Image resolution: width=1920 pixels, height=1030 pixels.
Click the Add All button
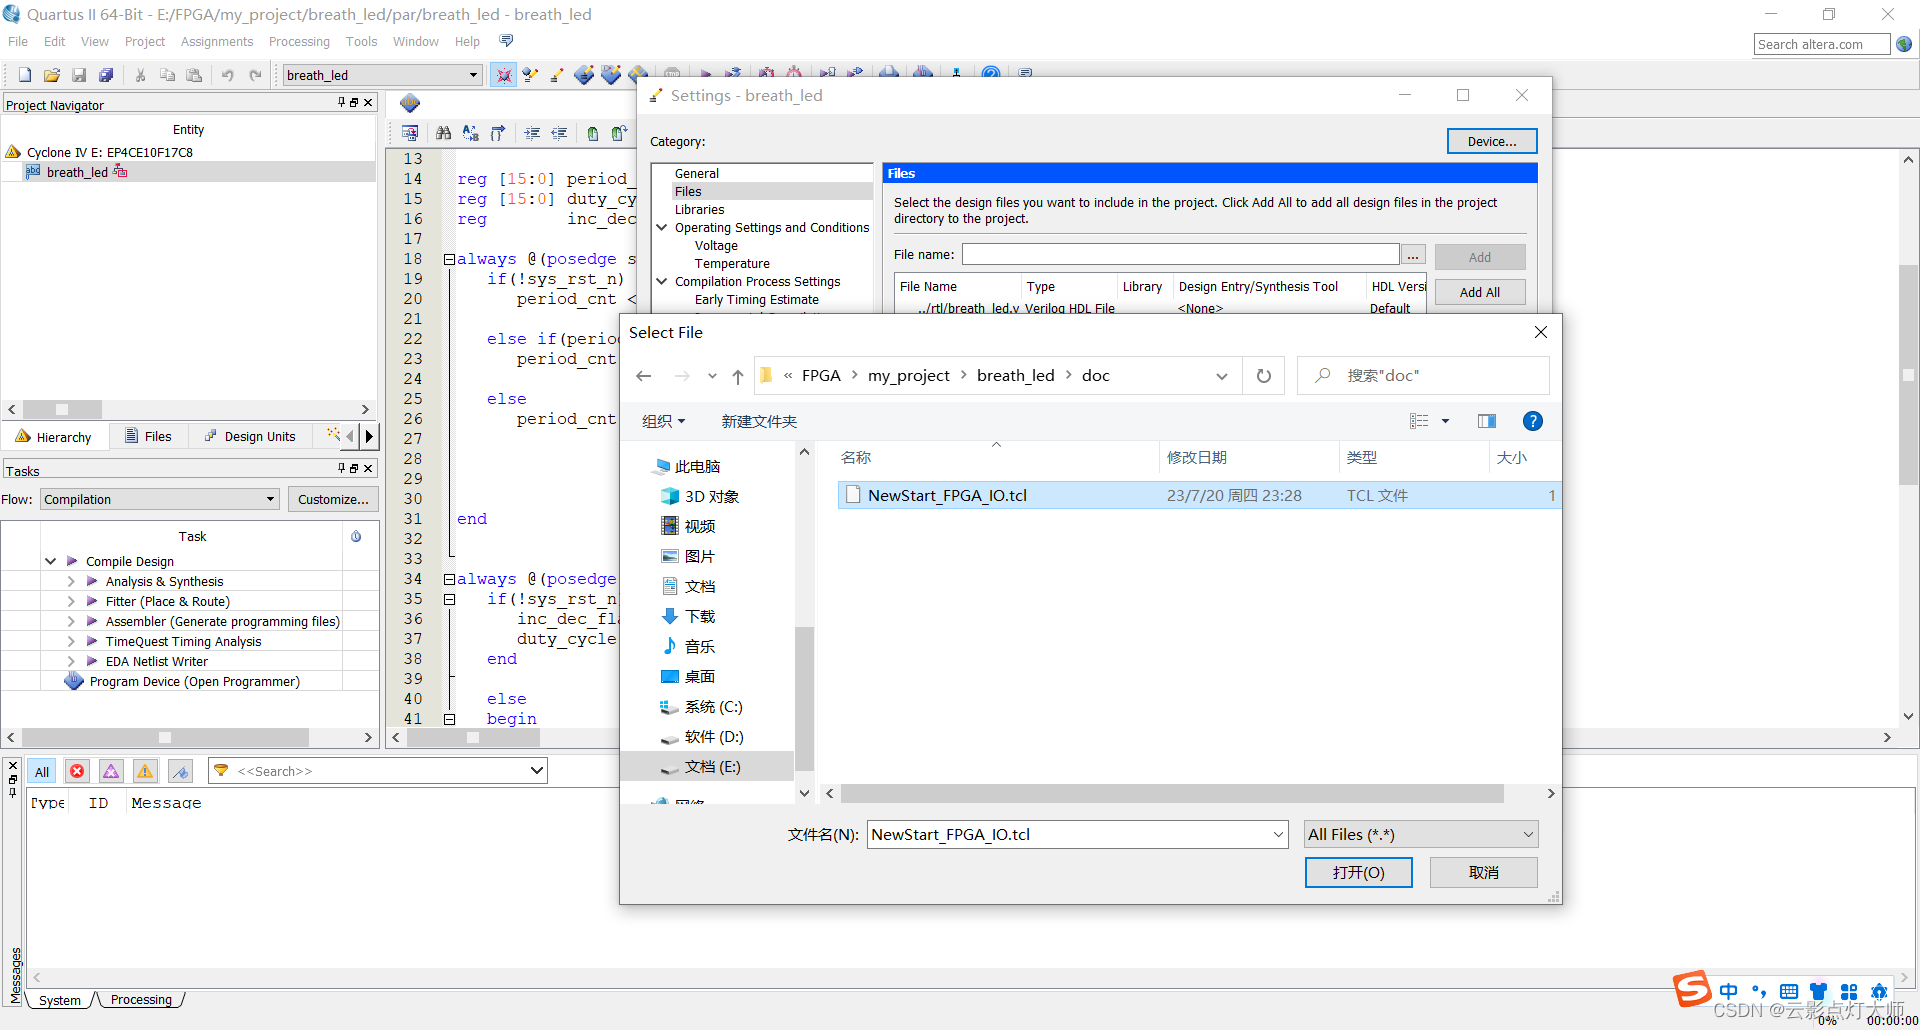1480,292
